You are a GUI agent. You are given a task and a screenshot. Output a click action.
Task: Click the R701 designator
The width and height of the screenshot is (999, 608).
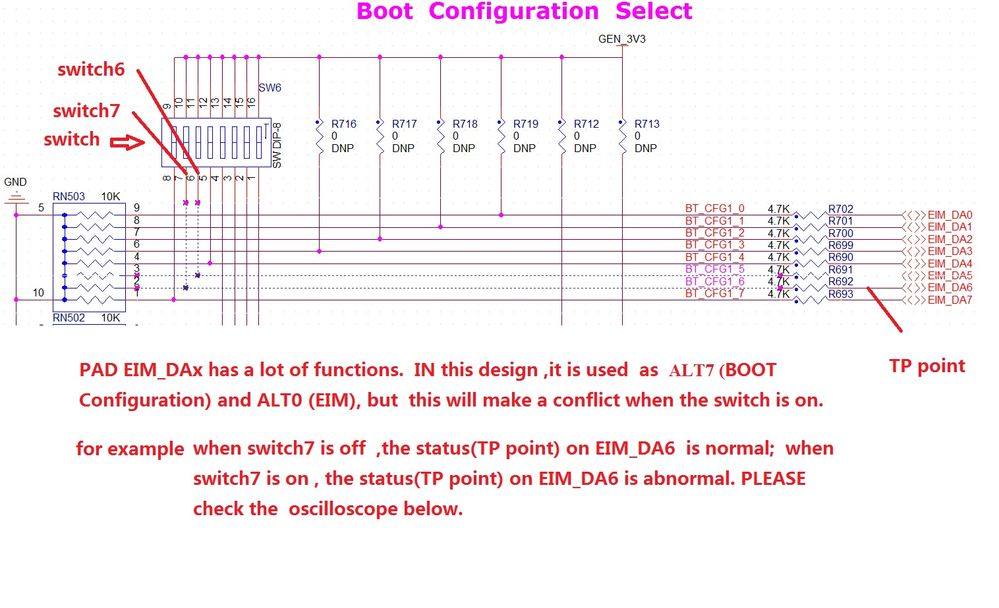click(x=840, y=221)
